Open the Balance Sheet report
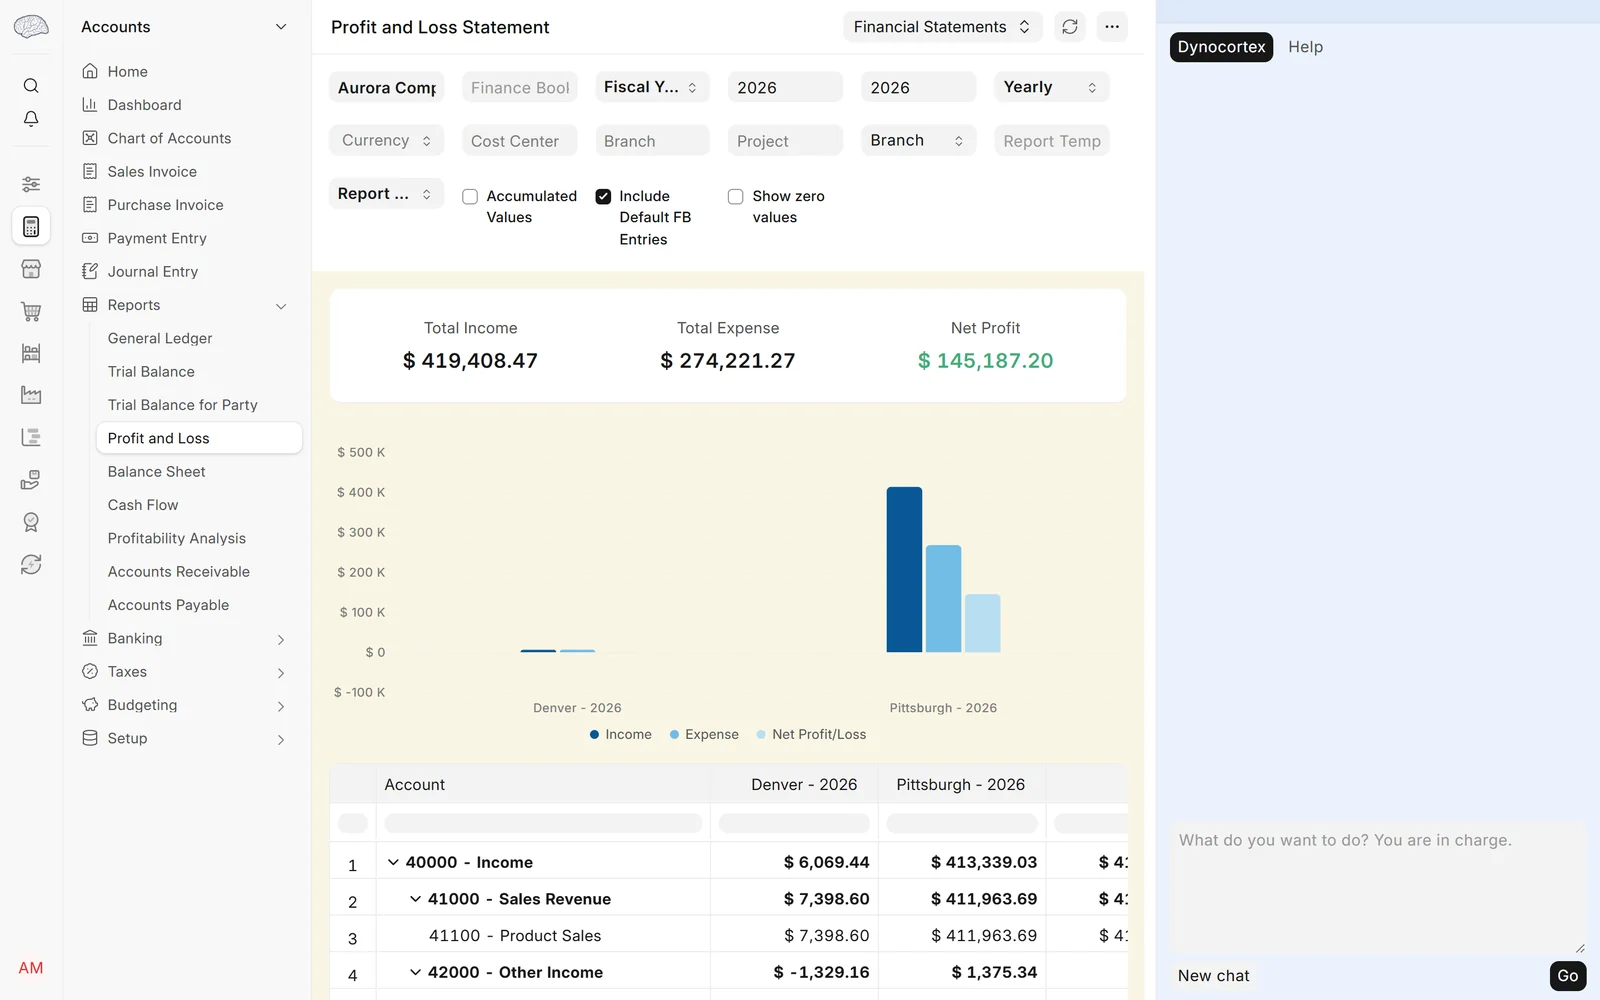This screenshot has height=1000, width=1600. click(x=156, y=472)
